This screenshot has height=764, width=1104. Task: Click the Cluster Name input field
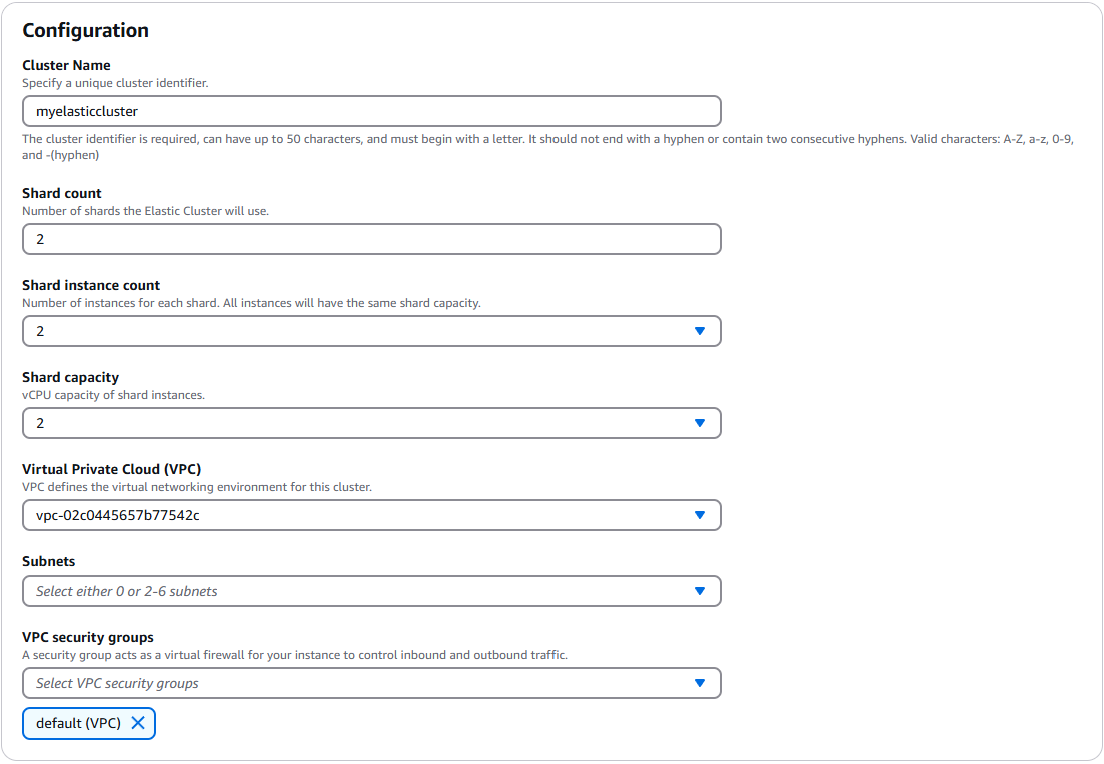tap(370, 110)
